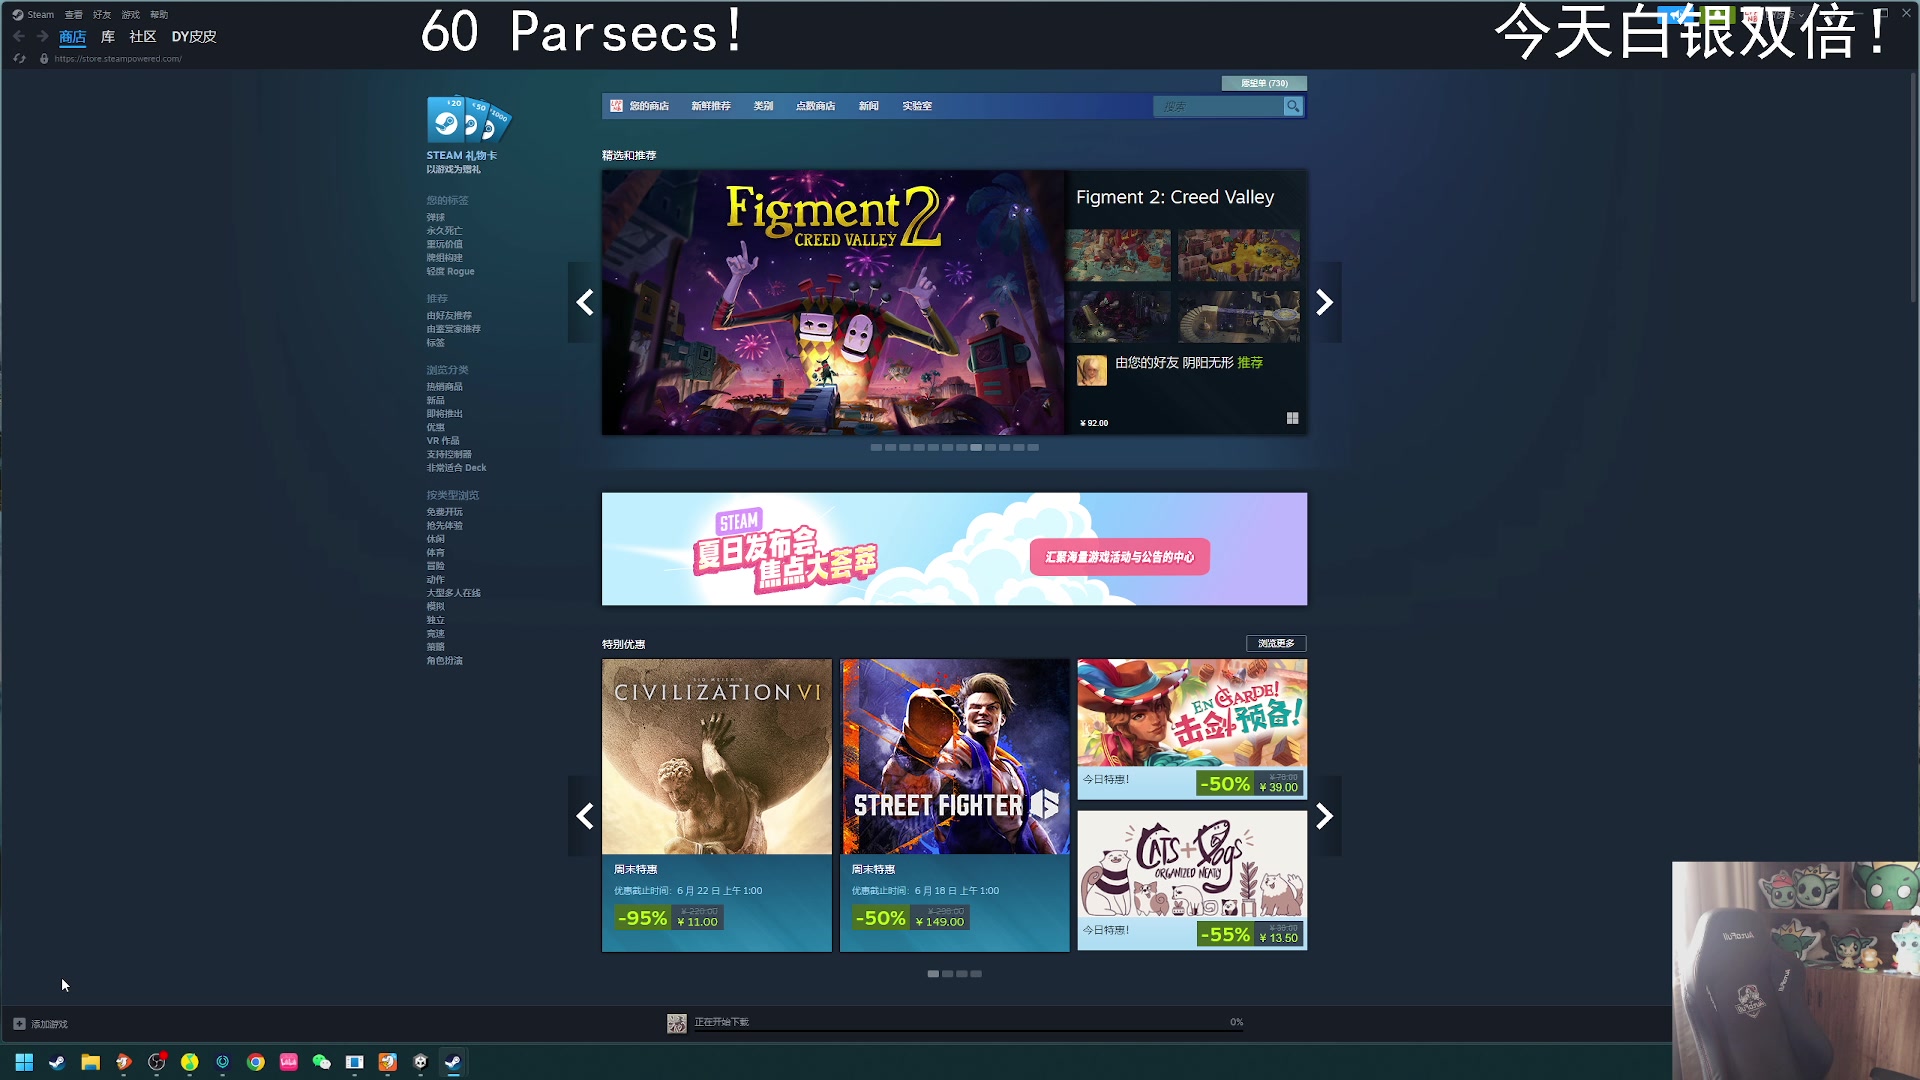The image size is (1920, 1080).
Task: Open the 点数商店 points shop
Action: [x=815, y=106]
